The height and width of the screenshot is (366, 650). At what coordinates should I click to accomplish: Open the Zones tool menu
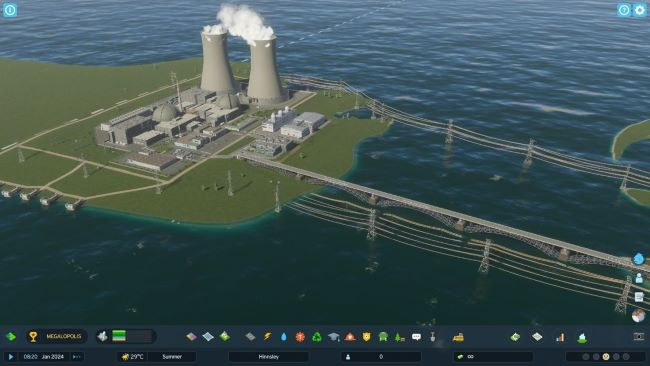click(x=192, y=337)
